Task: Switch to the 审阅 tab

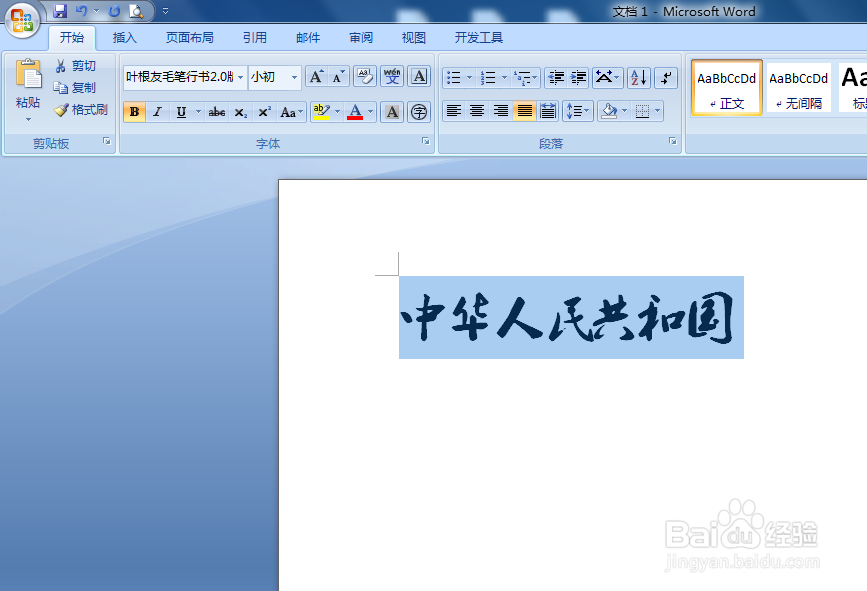Action: coord(361,38)
